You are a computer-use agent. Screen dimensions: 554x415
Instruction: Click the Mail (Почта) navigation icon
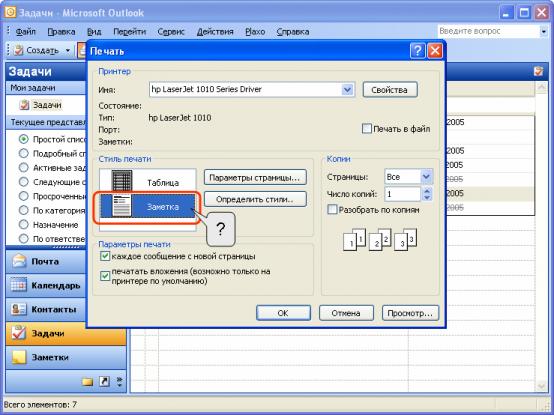pos(19,261)
